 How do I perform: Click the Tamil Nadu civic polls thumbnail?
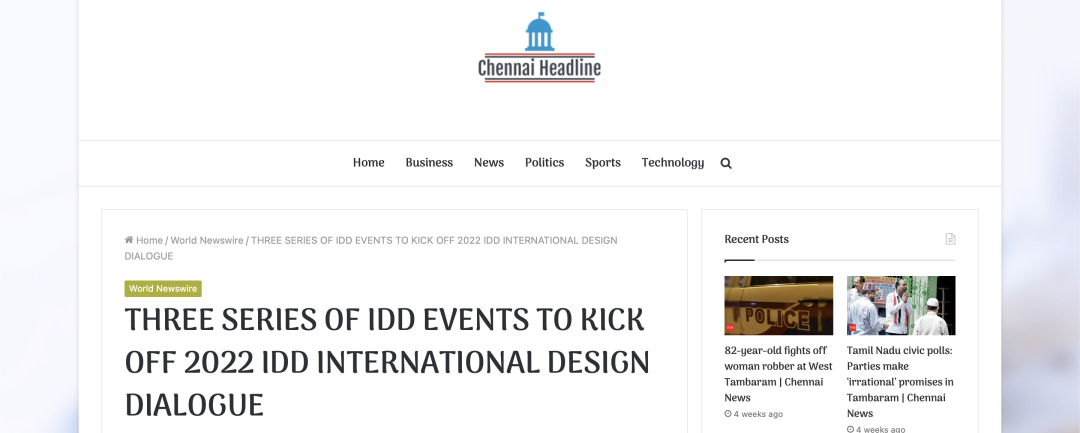click(x=901, y=306)
